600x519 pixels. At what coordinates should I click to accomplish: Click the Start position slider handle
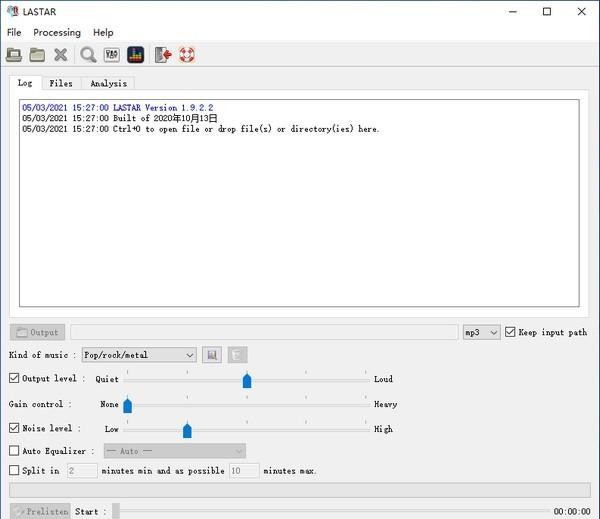pos(116,511)
